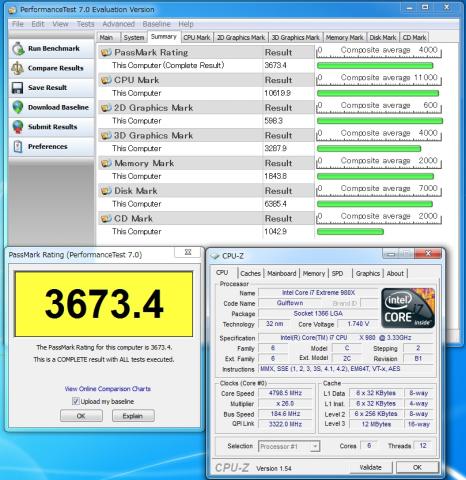The width and height of the screenshot is (466, 480).
Task: Open the Caches tab in CPU-Z
Action: (250, 274)
